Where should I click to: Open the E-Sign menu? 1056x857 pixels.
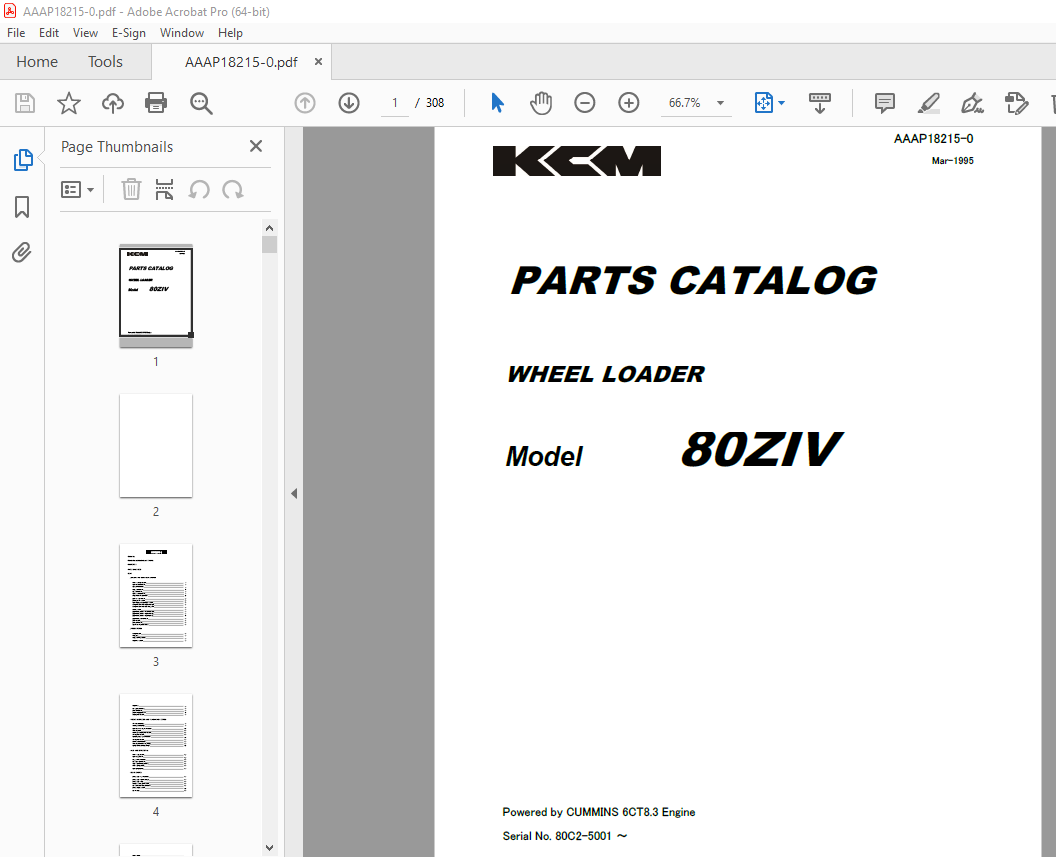[129, 33]
